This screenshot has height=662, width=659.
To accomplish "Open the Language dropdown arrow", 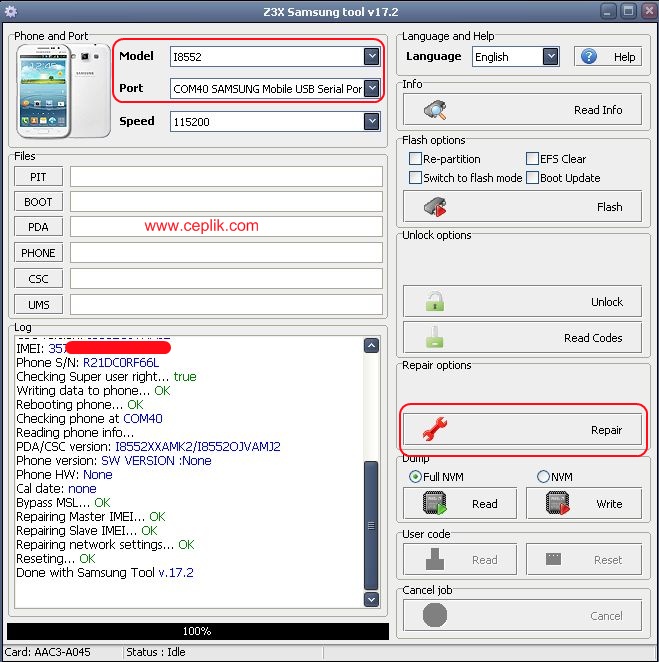I will pyautogui.click(x=551, y=57).
